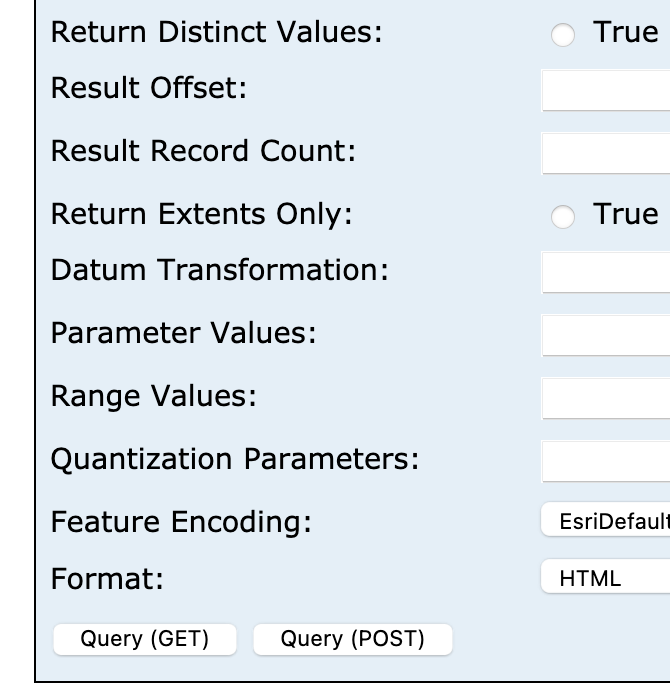Focus the Quantization Parameters input field
670x700 pixels.
pos(606,461)
